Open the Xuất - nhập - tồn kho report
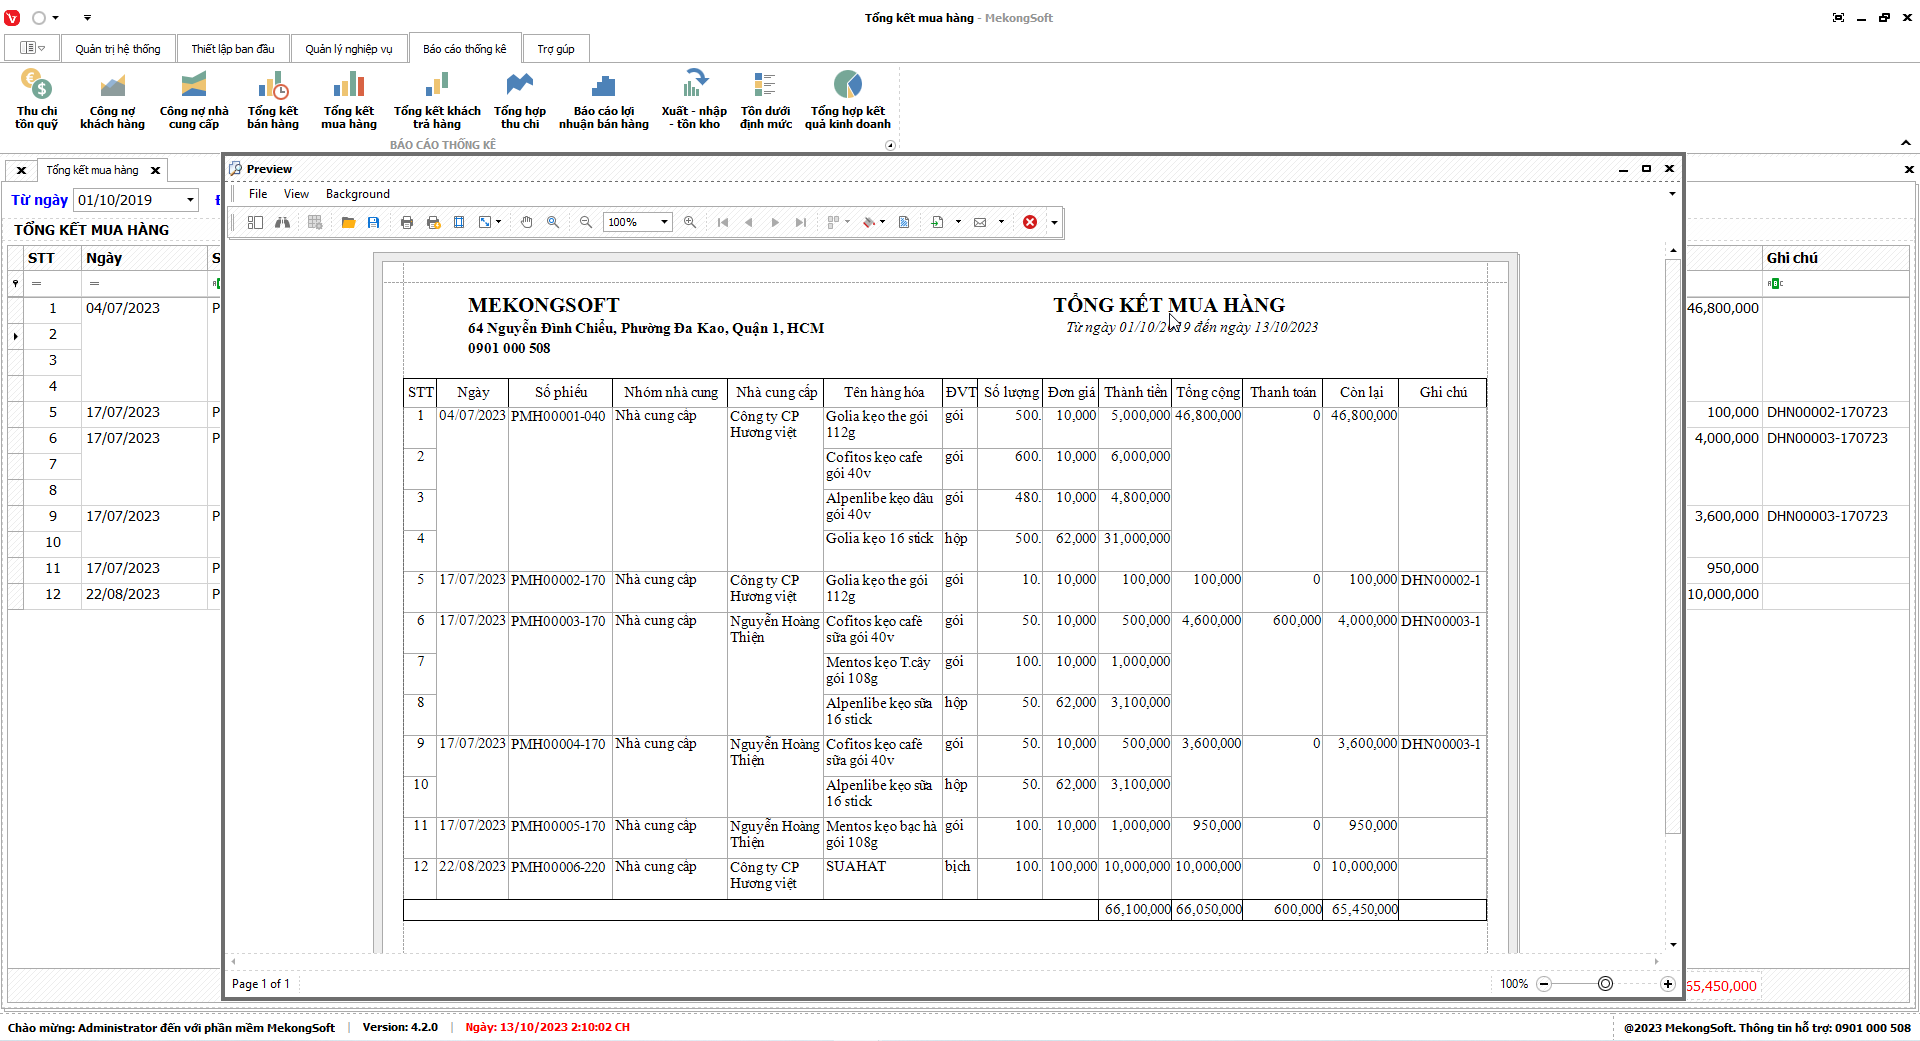1920x1041 pixels. 694,99
